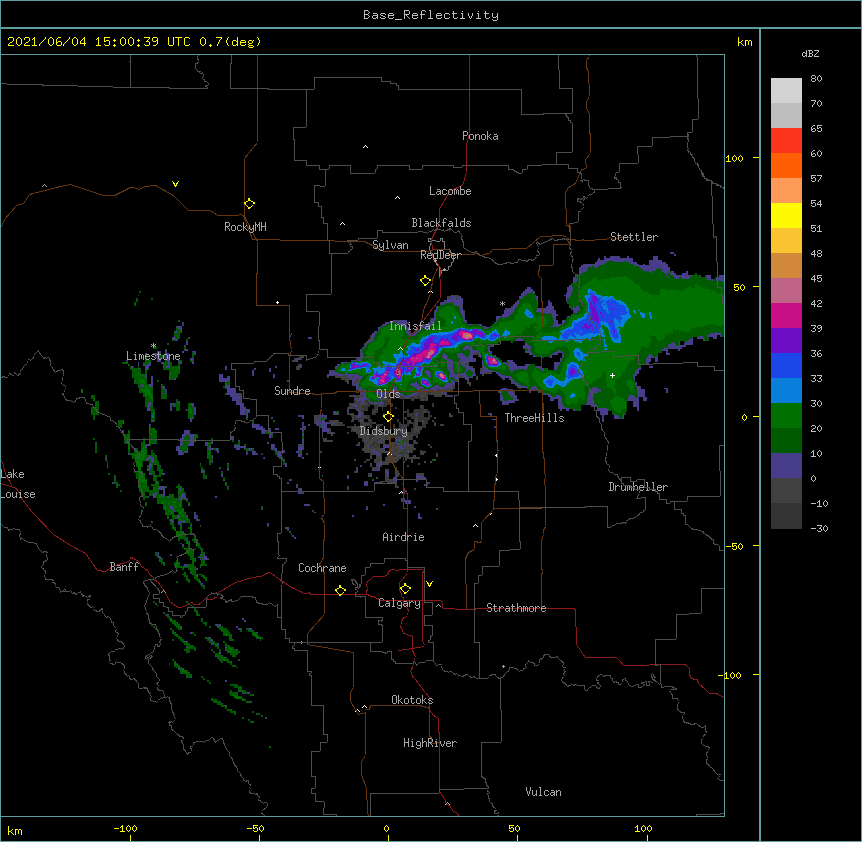Click the Airdrie label

(x=404, y=537)
